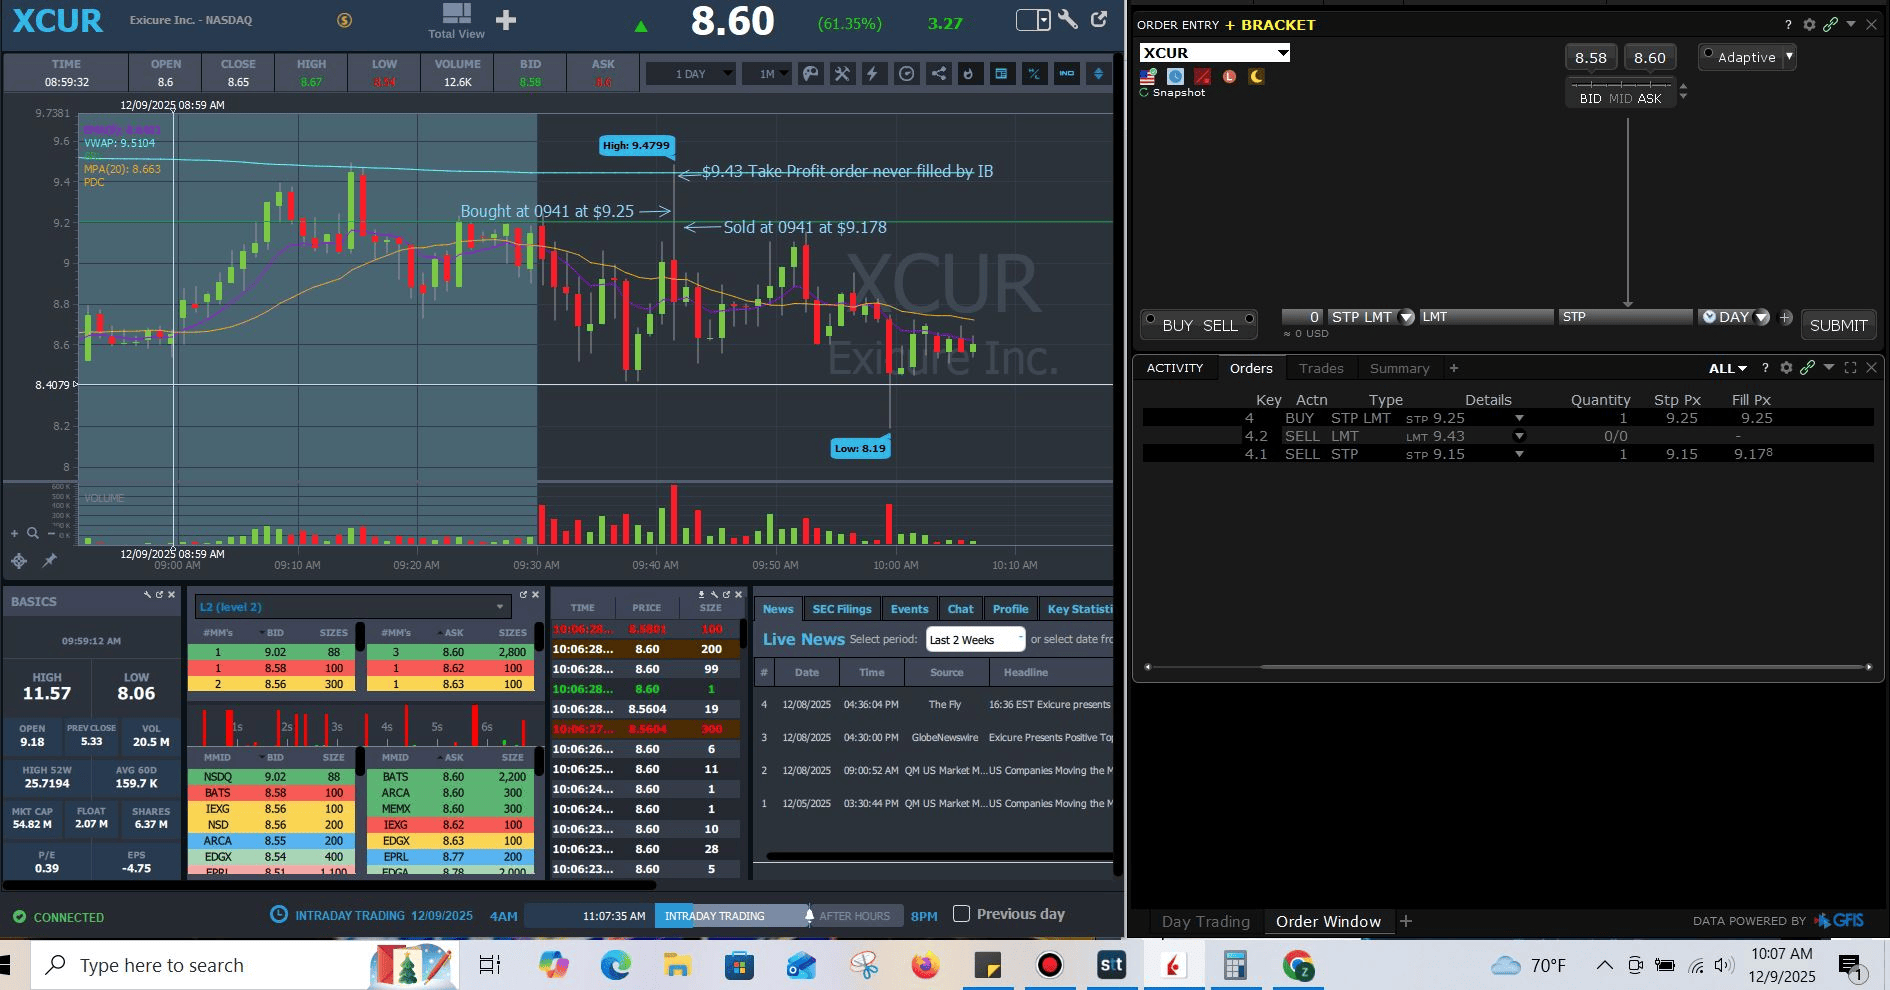
Task: Open chart tools (wrench and hammer) icon
Action: (x=842, y=73)
